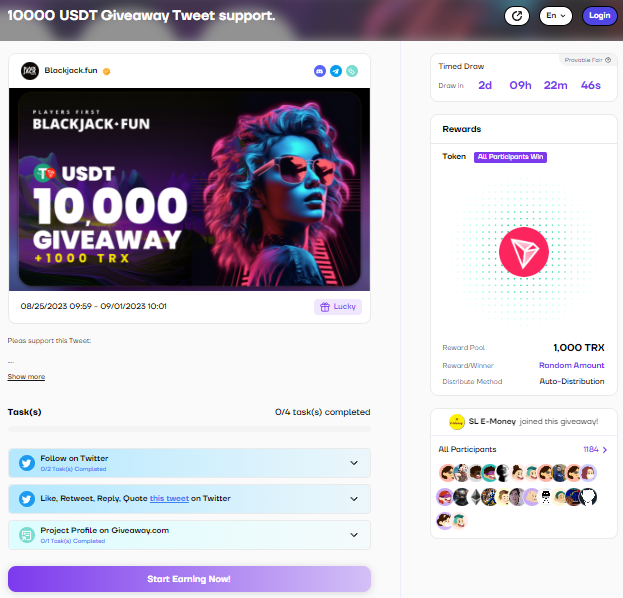Click the All Participants Win tag
This screenshot has height=598, width=623.
510,157
